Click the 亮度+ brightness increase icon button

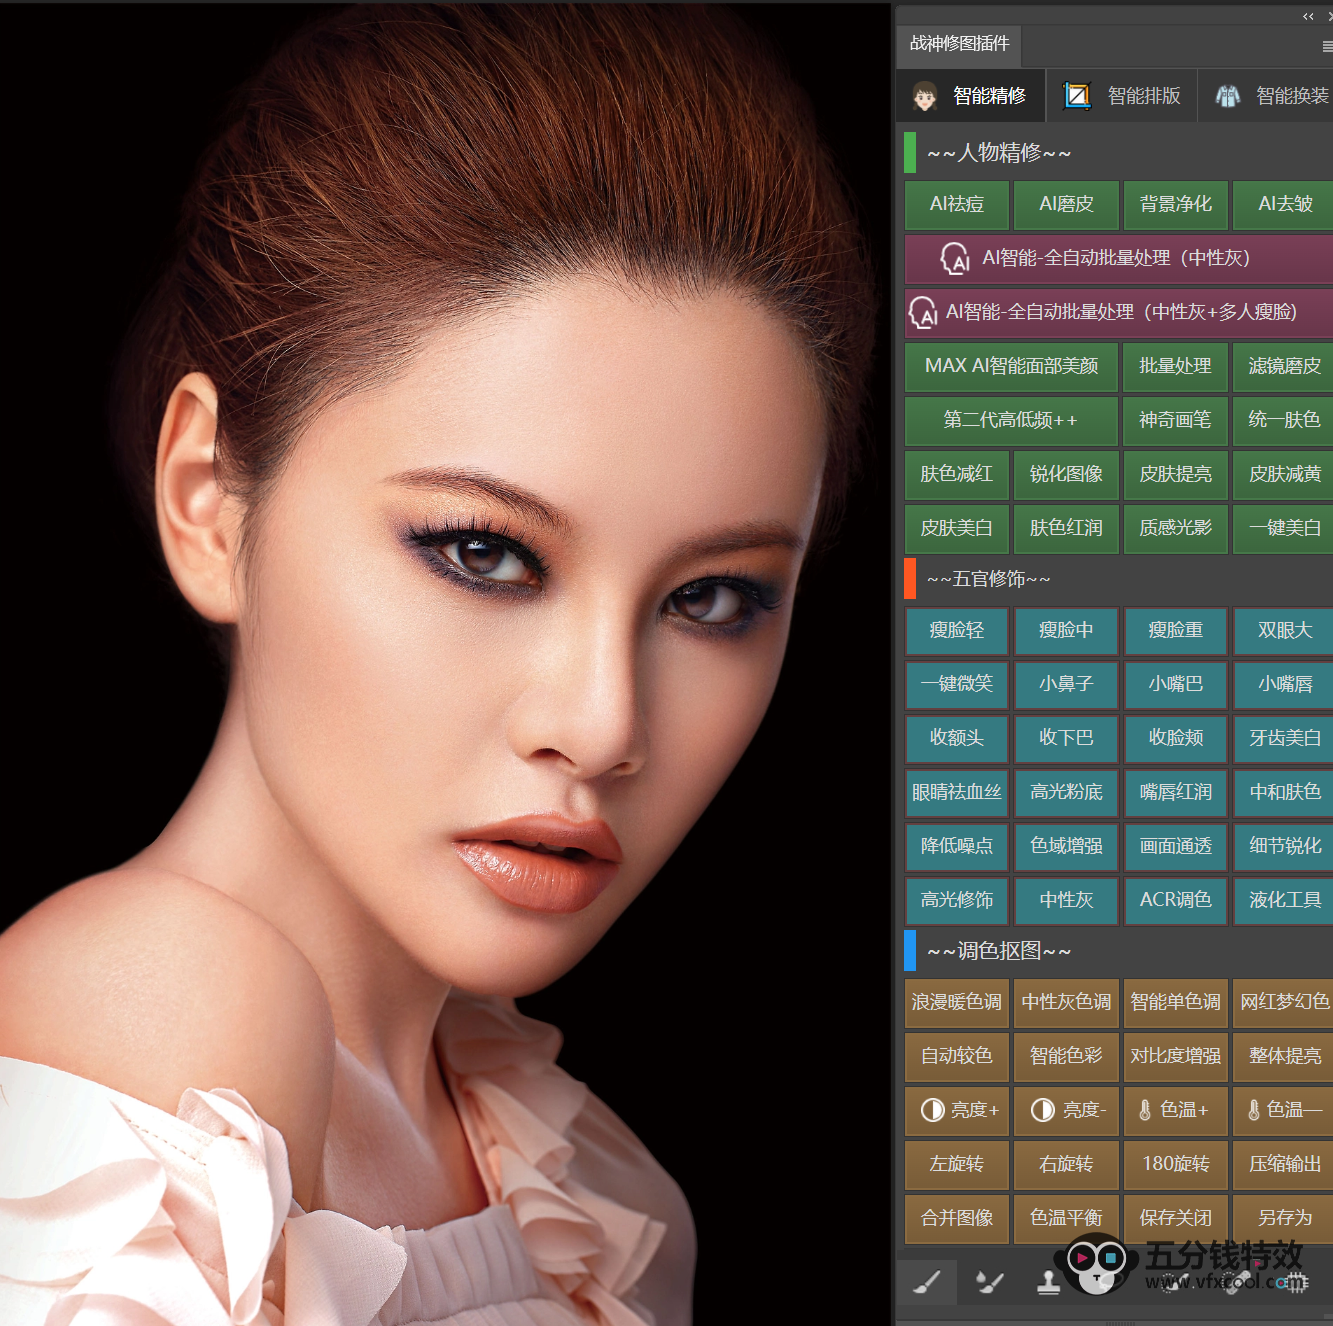click(x=958, y=1110)
